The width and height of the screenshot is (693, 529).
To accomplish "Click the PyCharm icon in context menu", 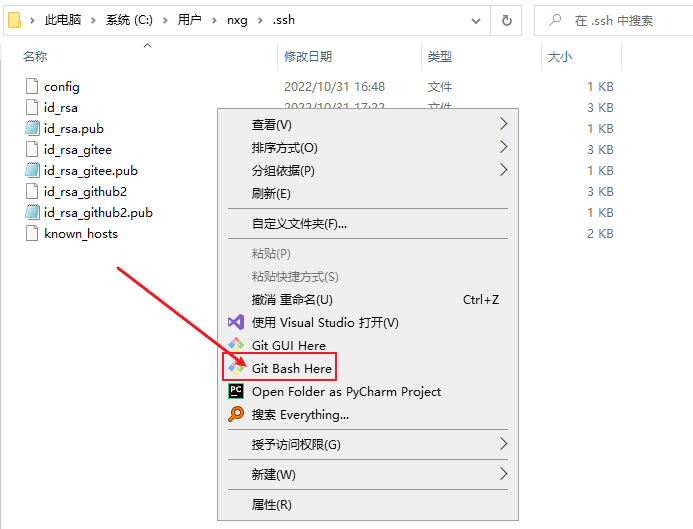I will [236, 391].
